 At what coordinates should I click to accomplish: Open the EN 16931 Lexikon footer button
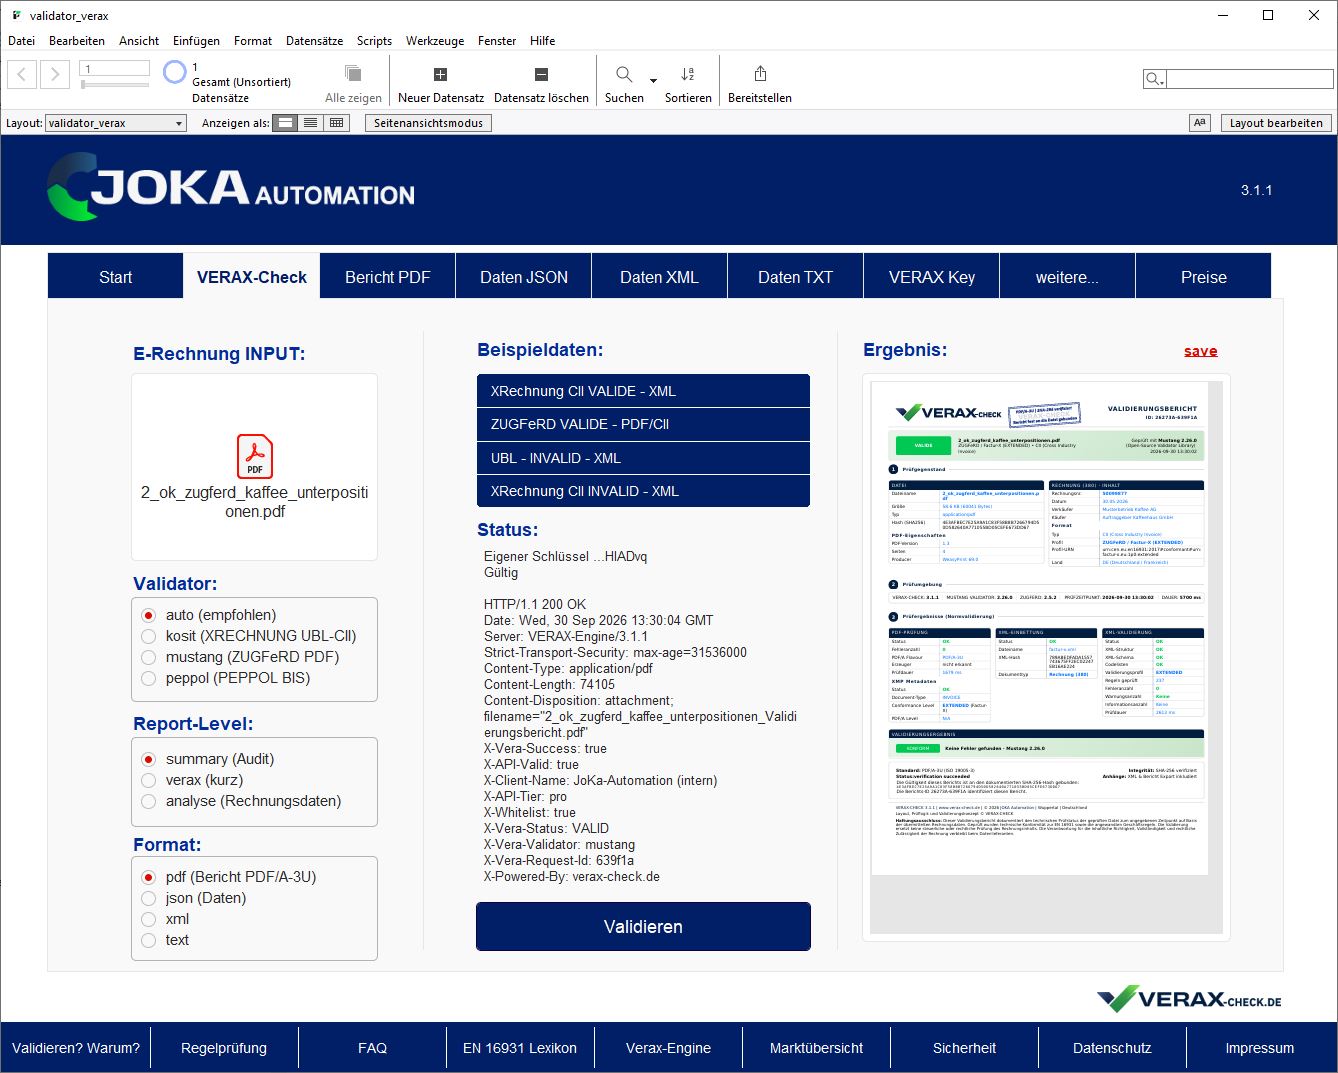520,1048
